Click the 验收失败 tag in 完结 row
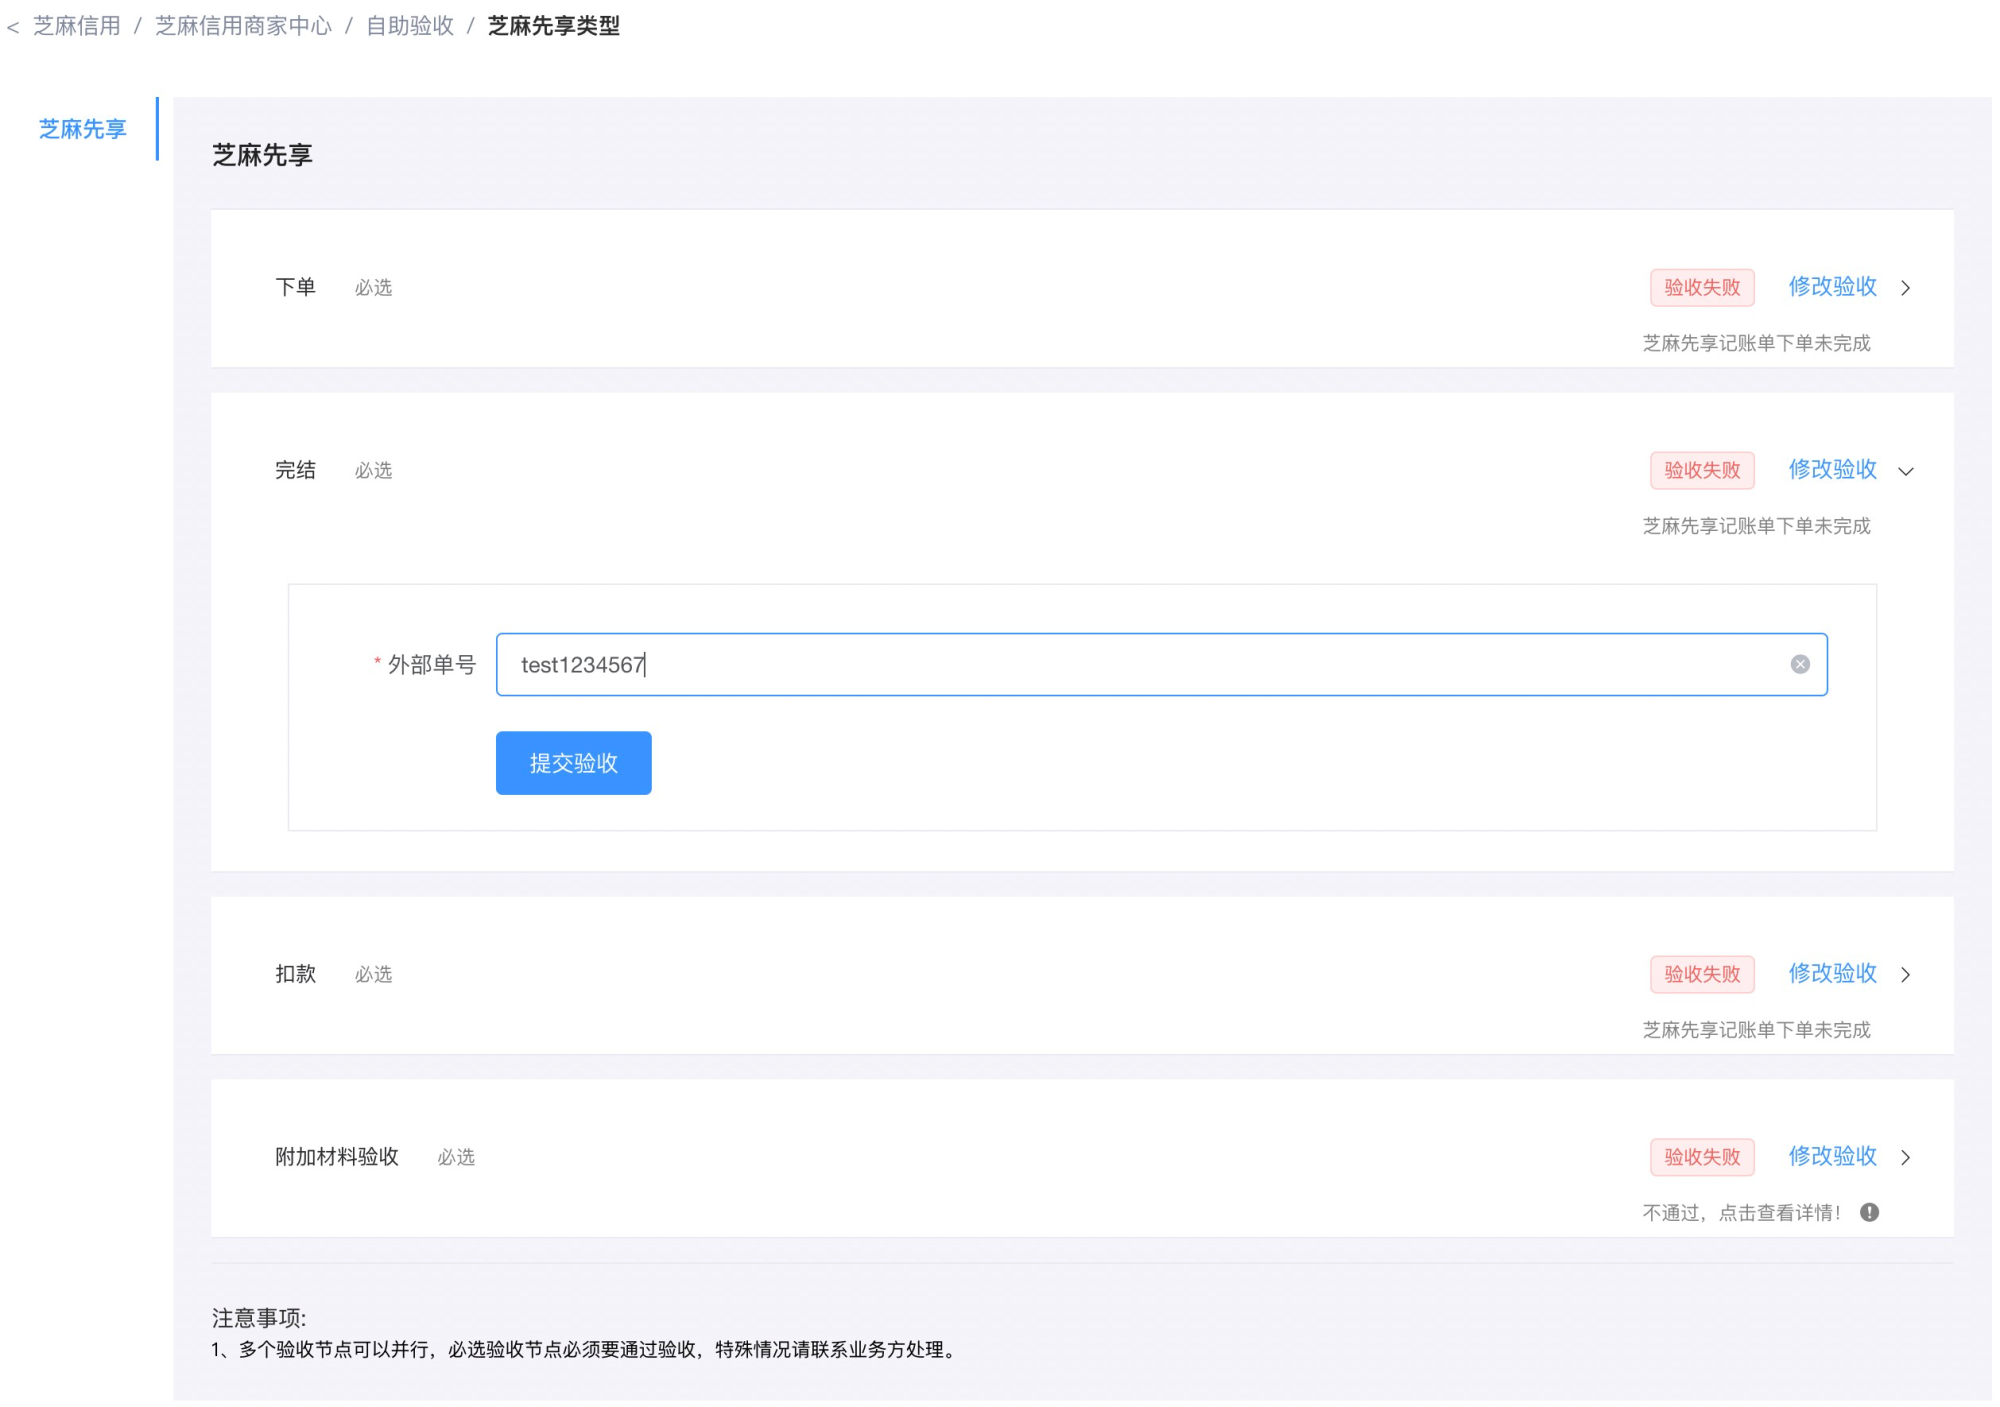 pos(1702,471)
